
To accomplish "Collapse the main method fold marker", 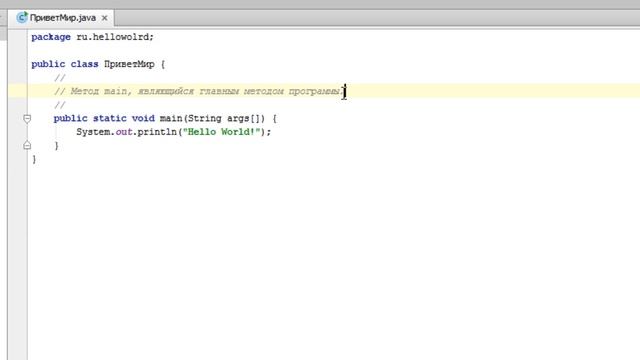I will (x=27, y=119).
